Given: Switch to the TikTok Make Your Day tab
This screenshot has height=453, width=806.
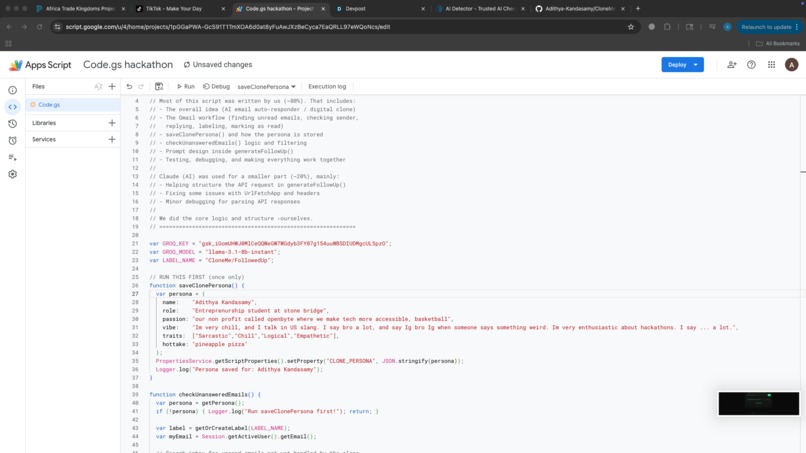Looking at the screenshot, I should click(179, 9).
